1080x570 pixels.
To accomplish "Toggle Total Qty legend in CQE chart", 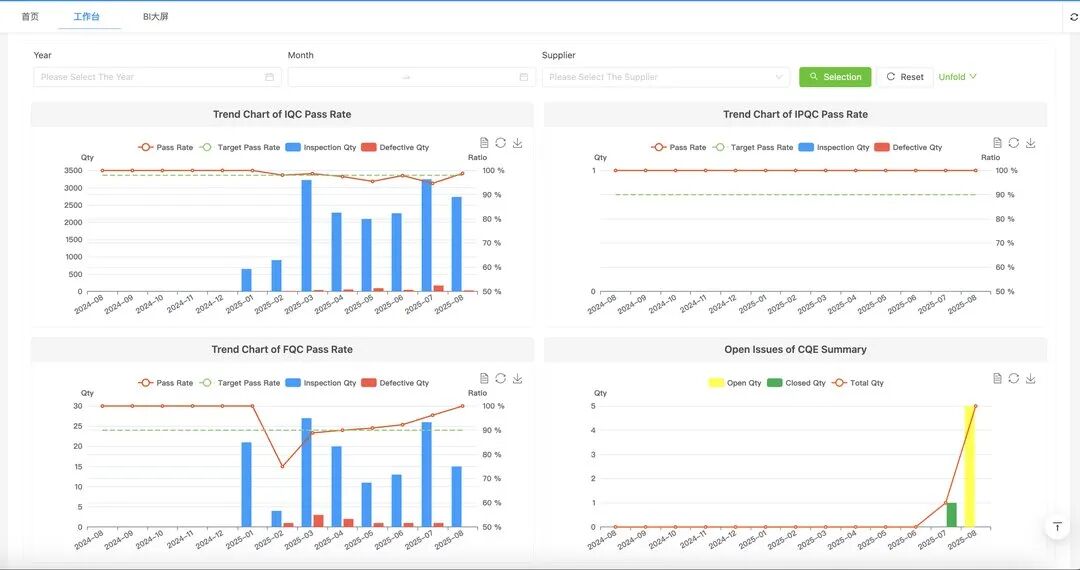I will 858,383.
